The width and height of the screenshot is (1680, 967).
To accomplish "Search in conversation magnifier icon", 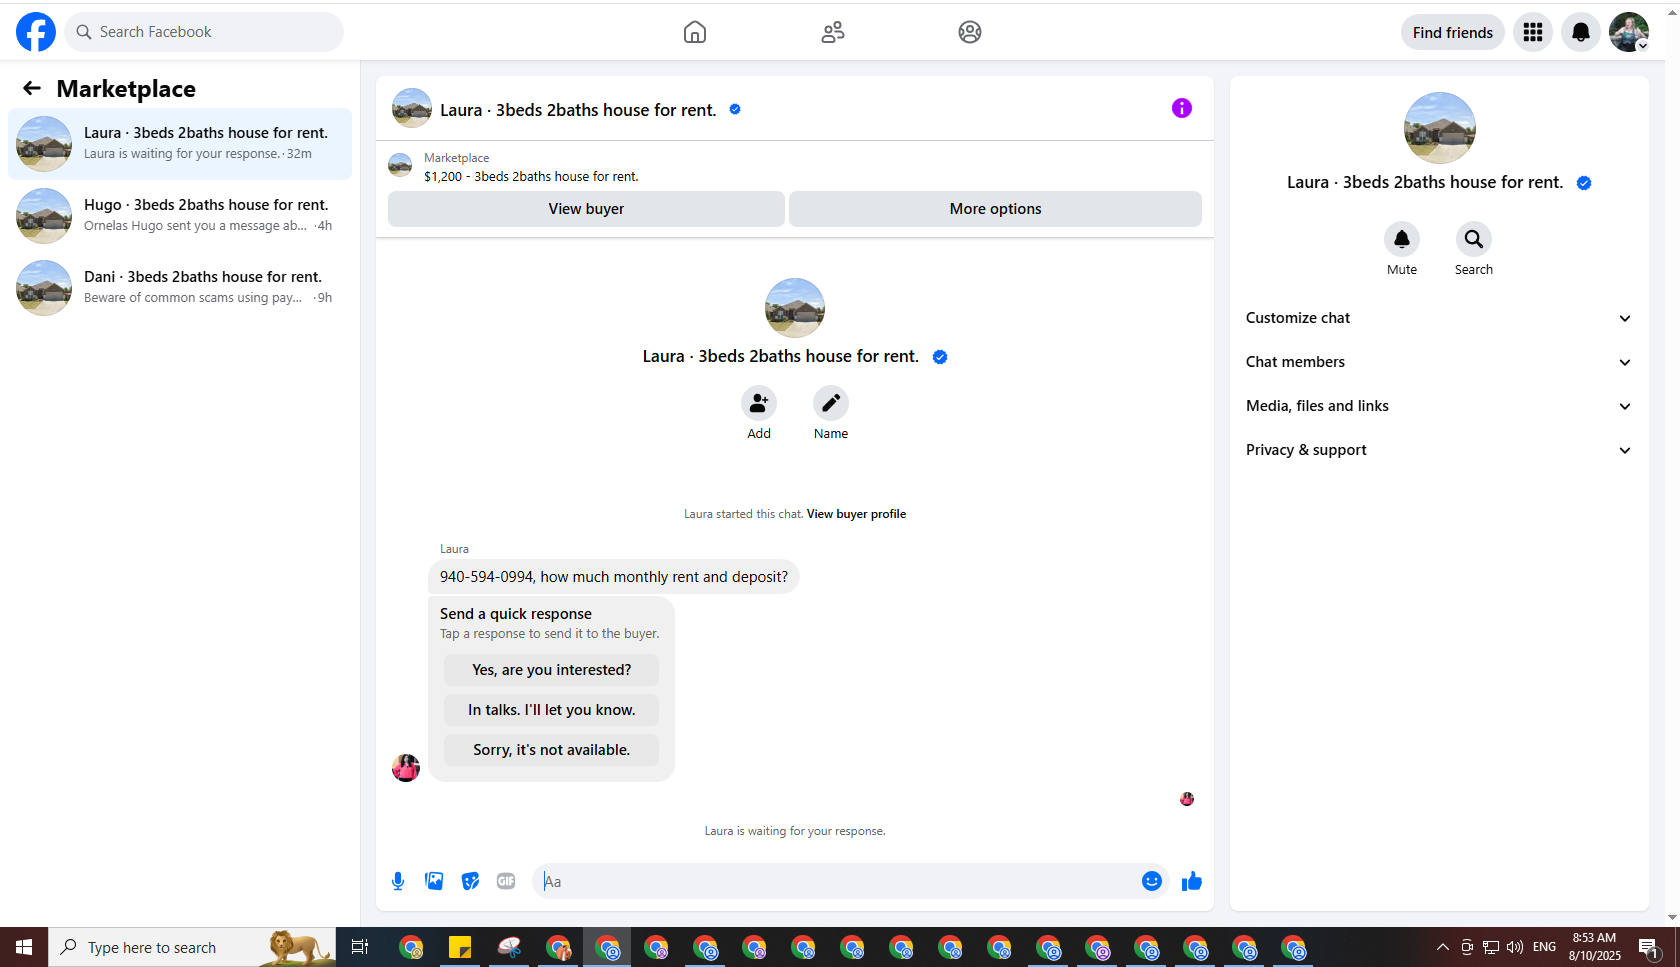I will 1474,239.
